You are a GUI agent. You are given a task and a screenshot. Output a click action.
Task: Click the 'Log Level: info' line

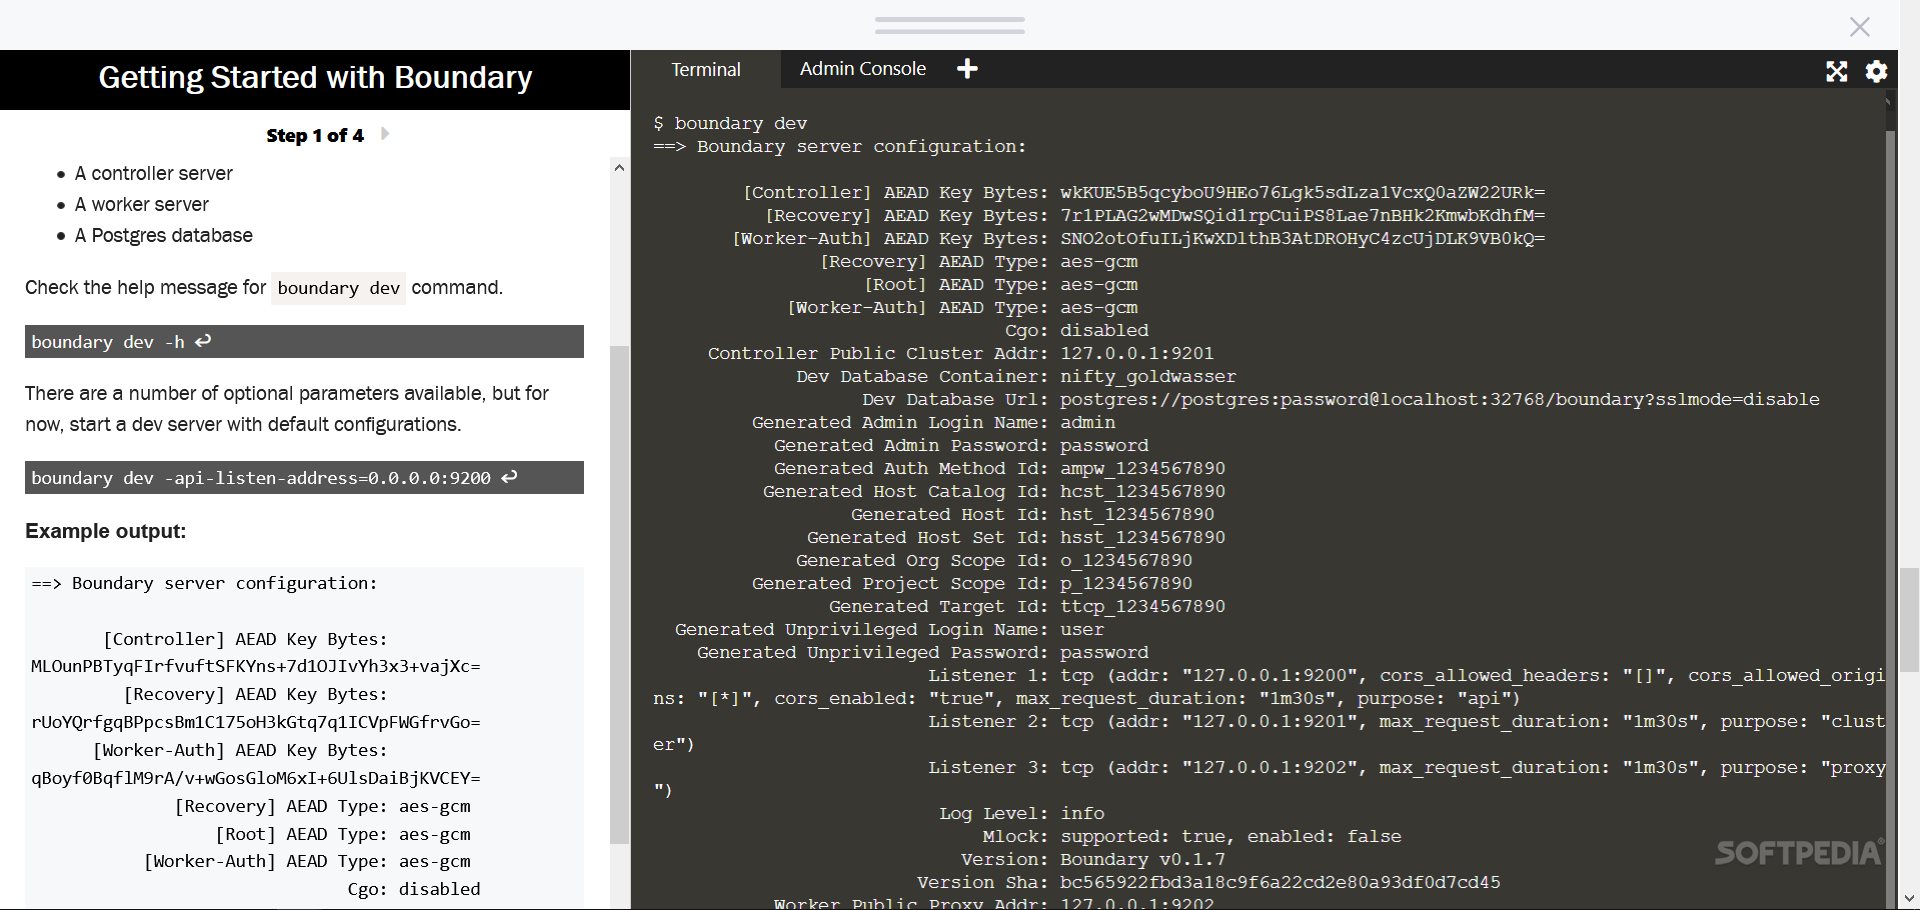point(1022,813)
